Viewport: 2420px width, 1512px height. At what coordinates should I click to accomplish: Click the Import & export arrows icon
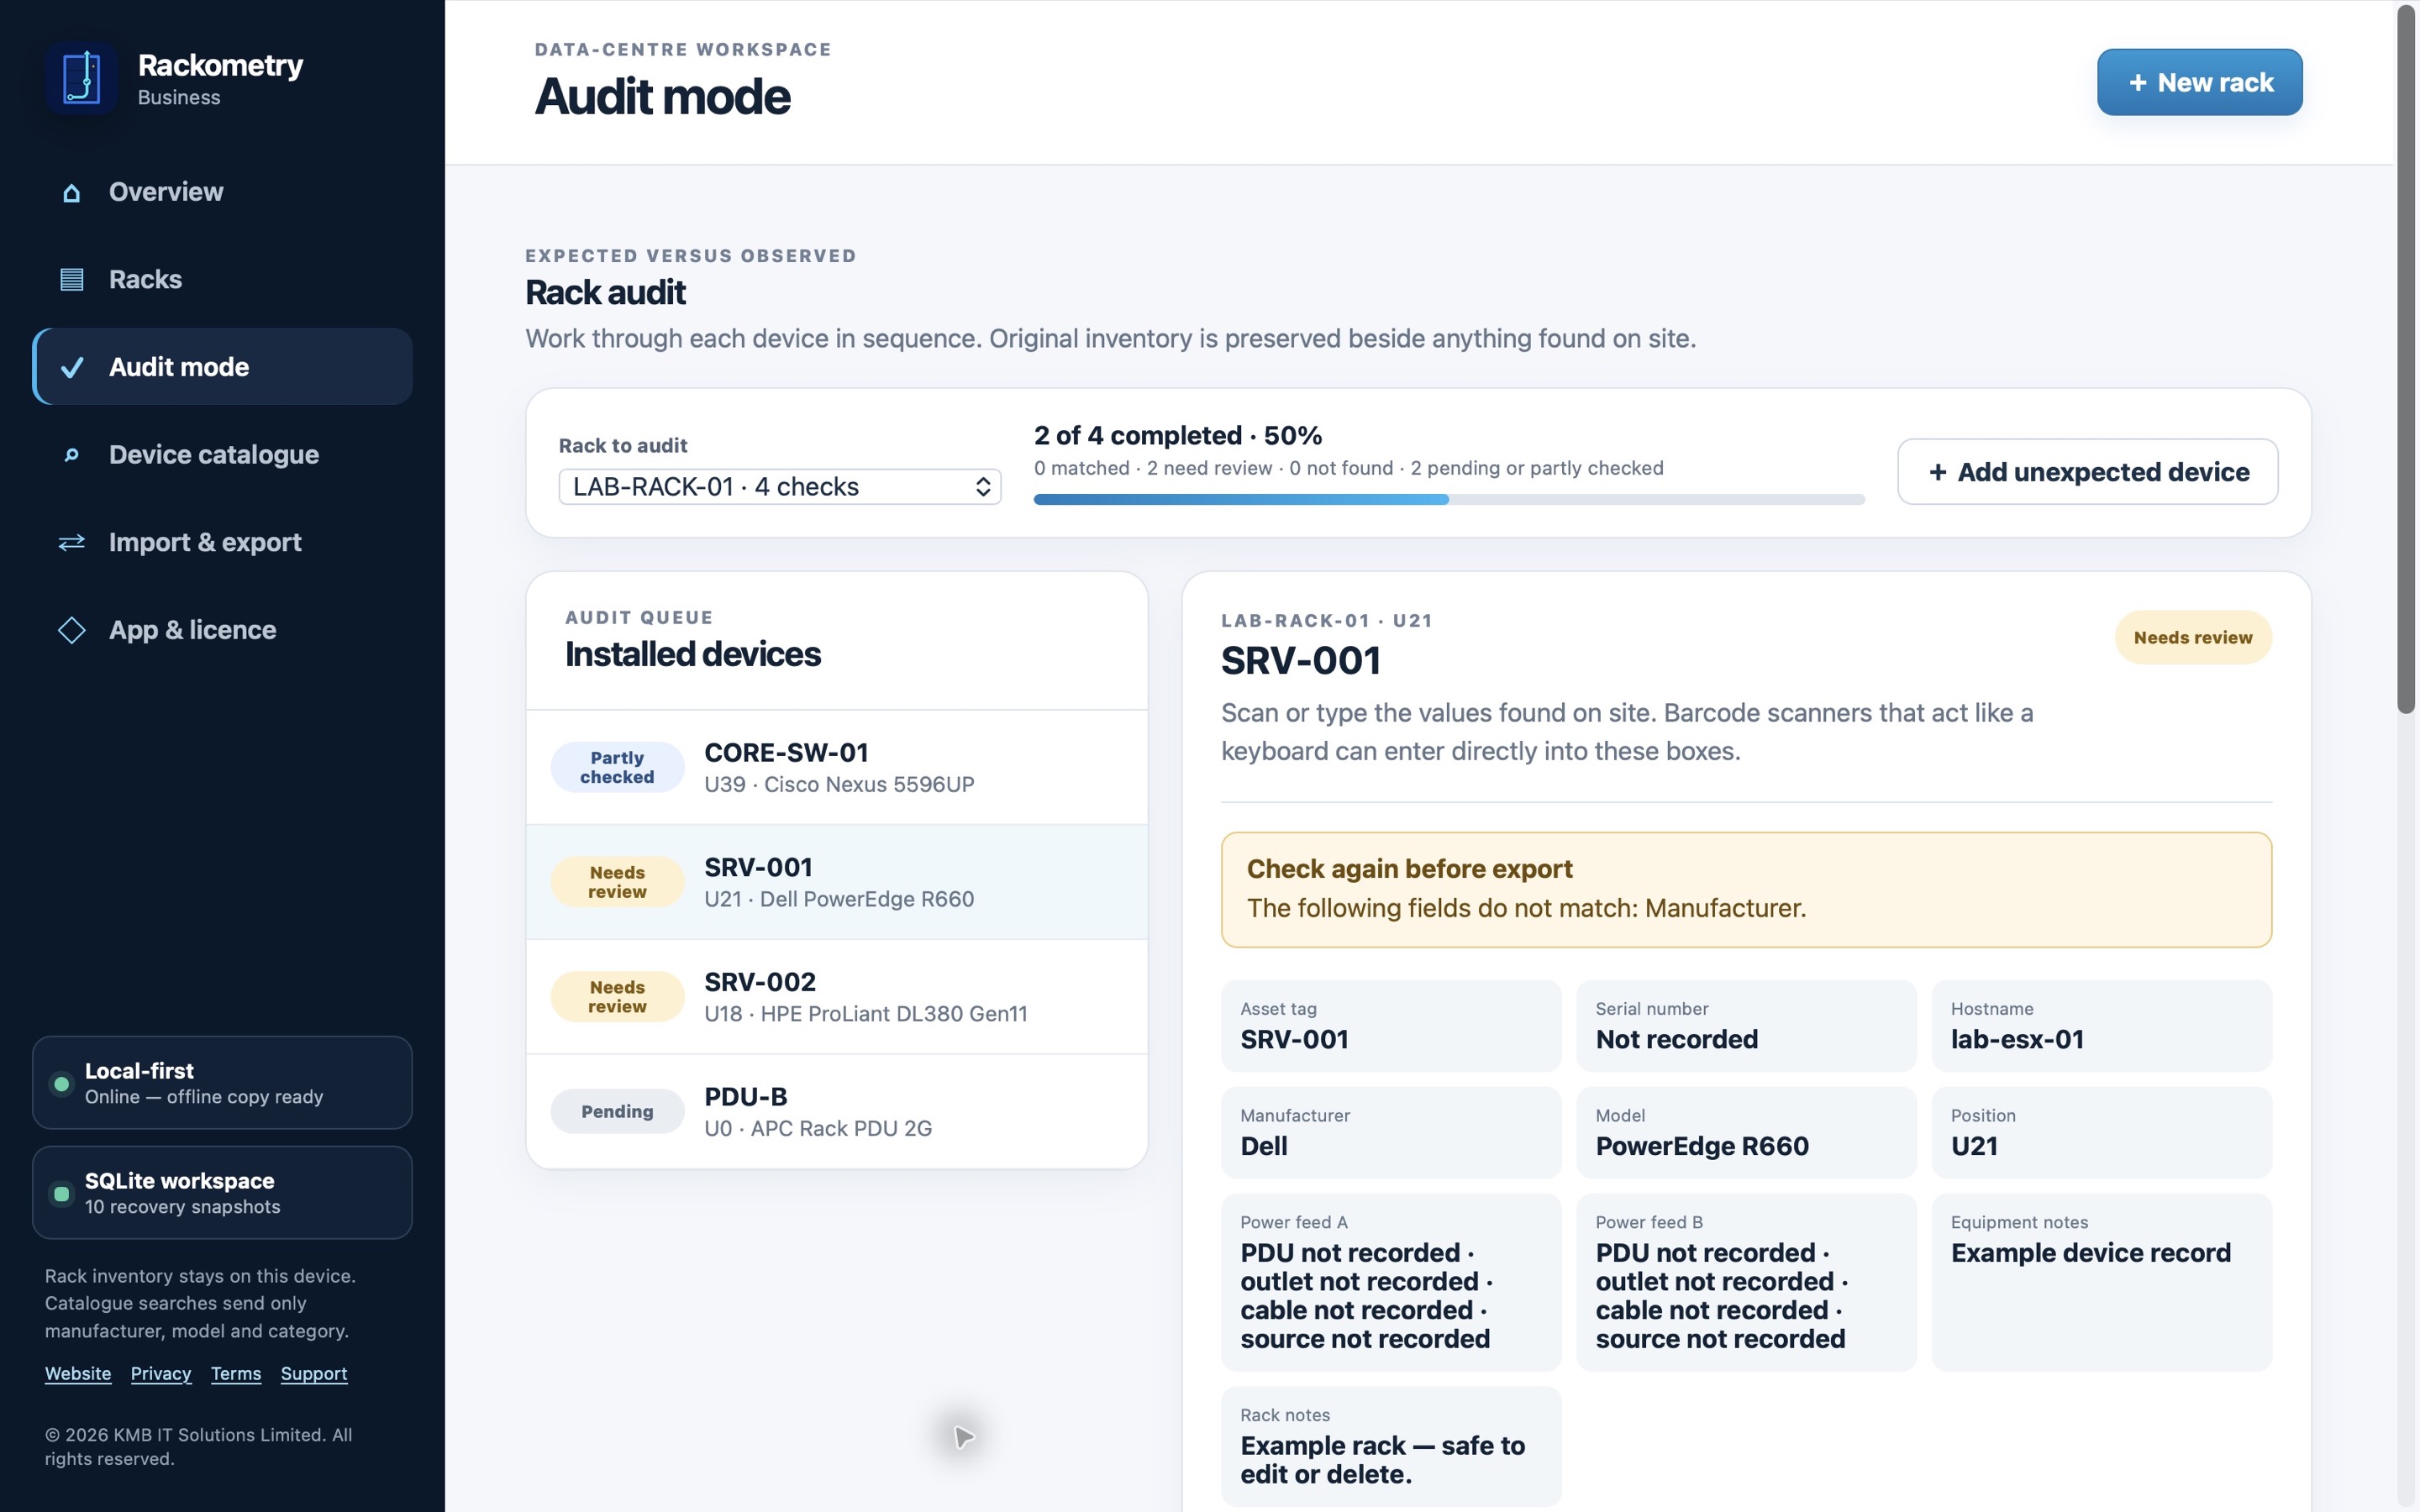coord(71,542)
